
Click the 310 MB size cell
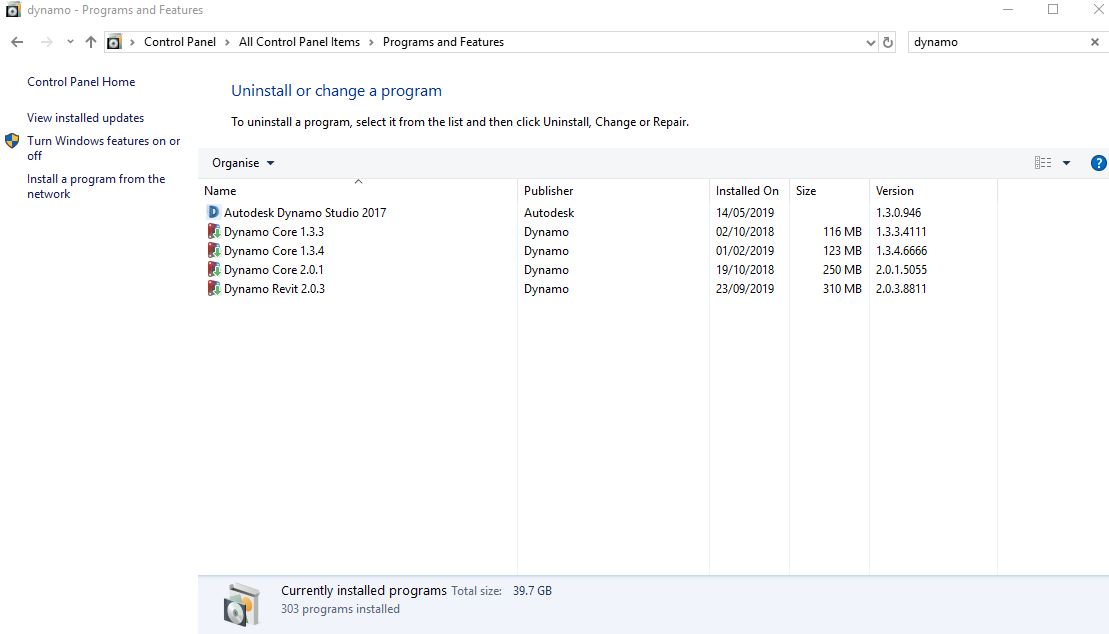(x=842, y=289)
